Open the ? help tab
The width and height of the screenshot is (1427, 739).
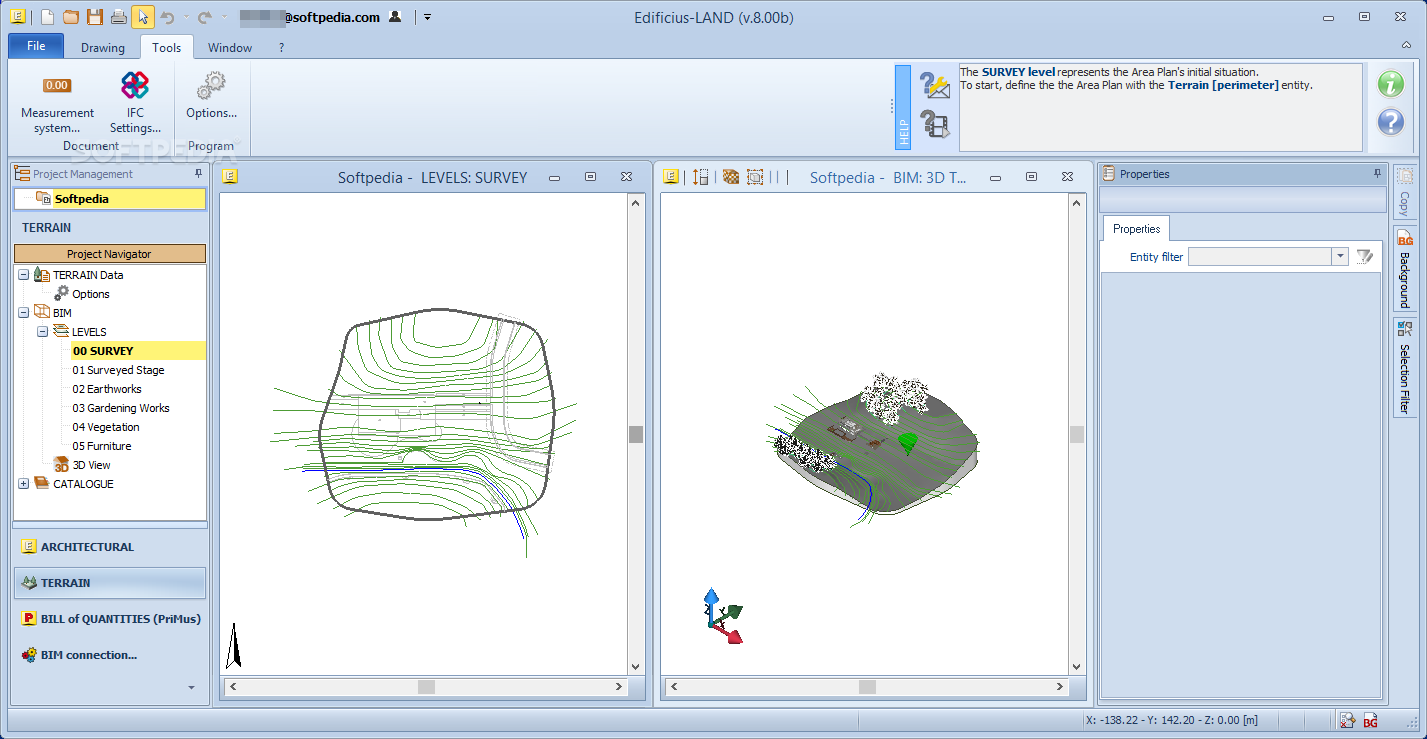pyautogui.click(x=281, y=47)
